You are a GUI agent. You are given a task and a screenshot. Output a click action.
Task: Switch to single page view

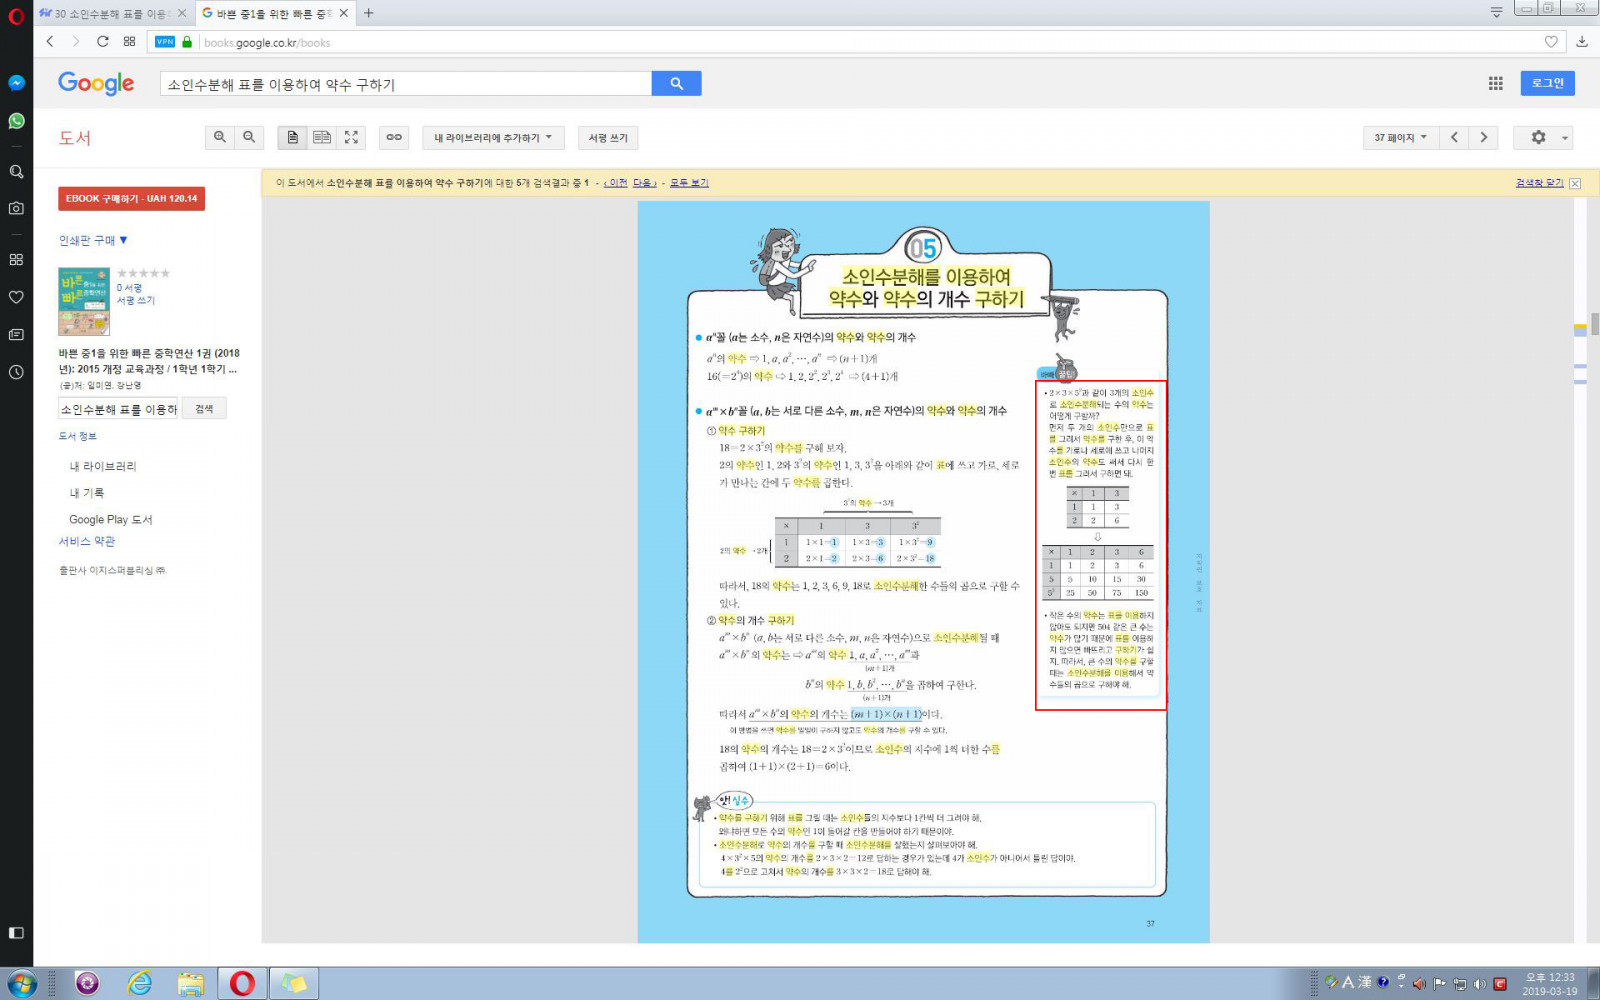292,137
